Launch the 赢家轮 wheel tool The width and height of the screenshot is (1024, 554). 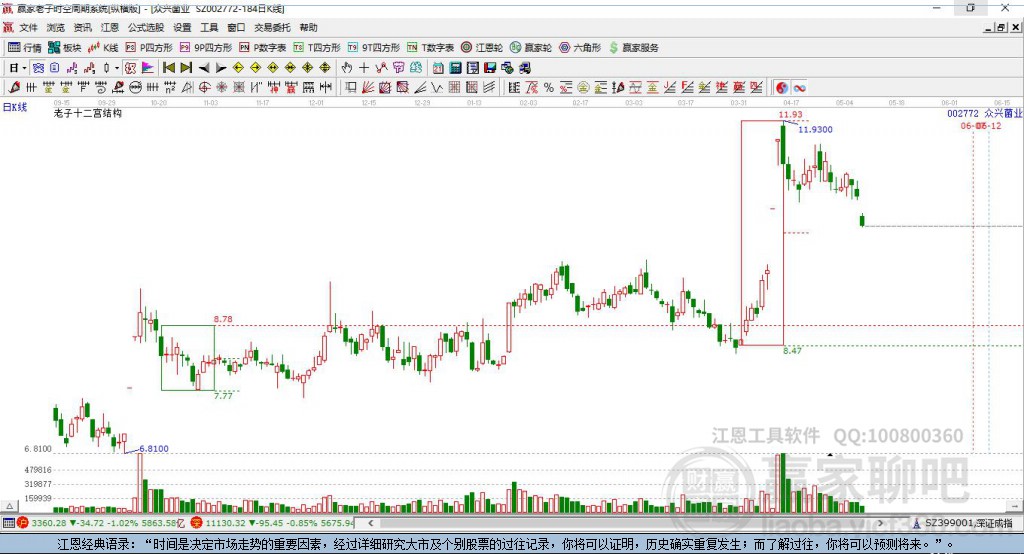[x=531, y=48]
